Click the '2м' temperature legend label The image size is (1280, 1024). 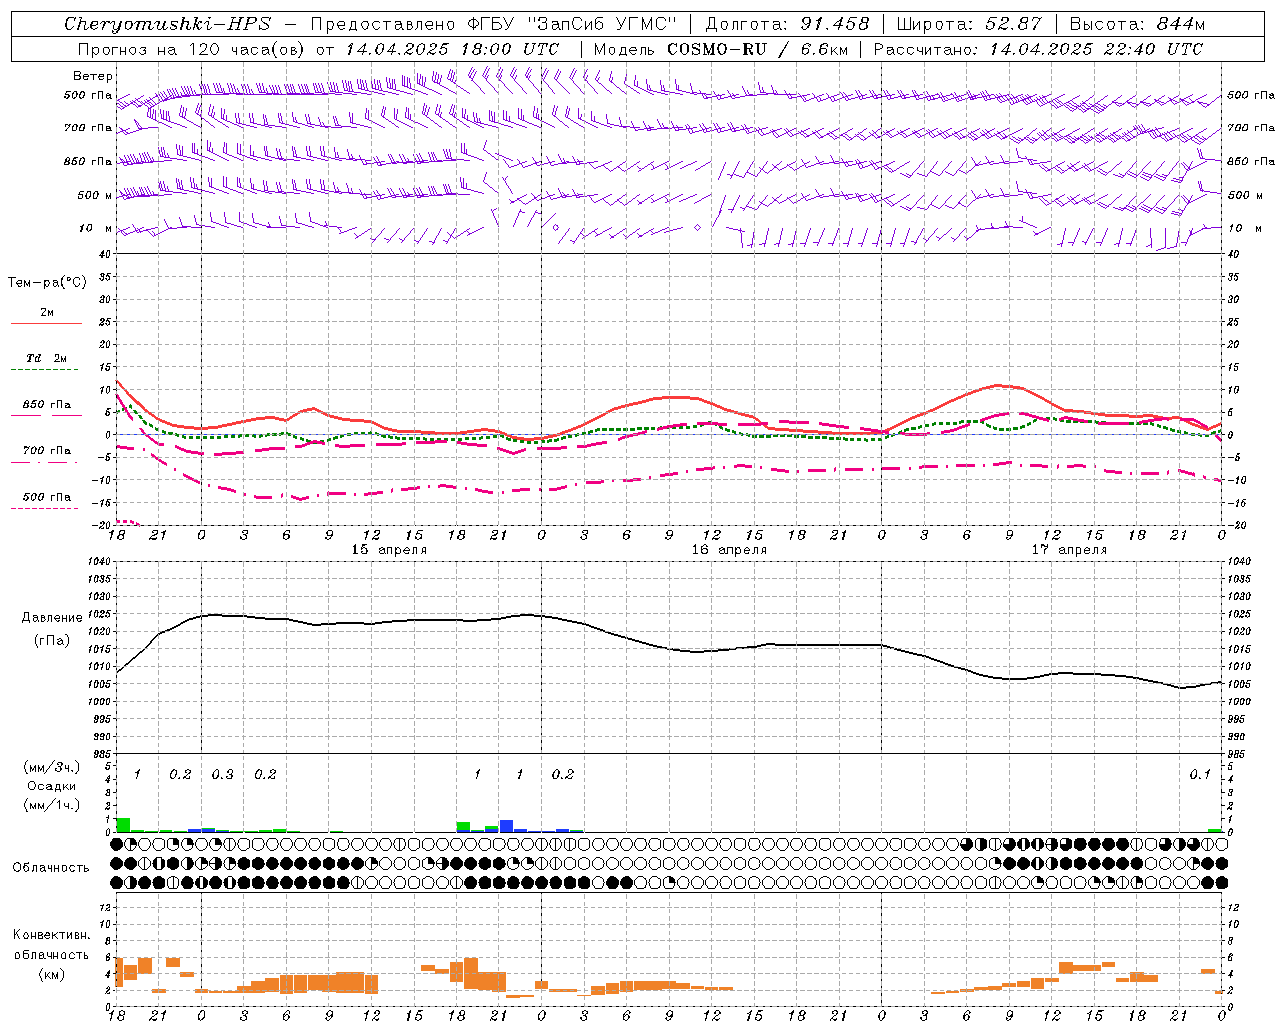point(47,312)
